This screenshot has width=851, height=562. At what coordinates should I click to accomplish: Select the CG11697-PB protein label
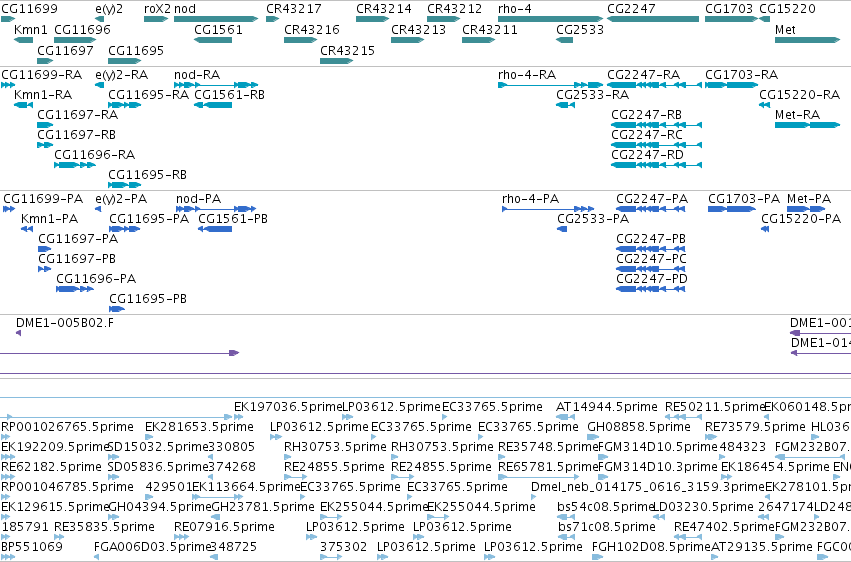(x=77, y=258)
